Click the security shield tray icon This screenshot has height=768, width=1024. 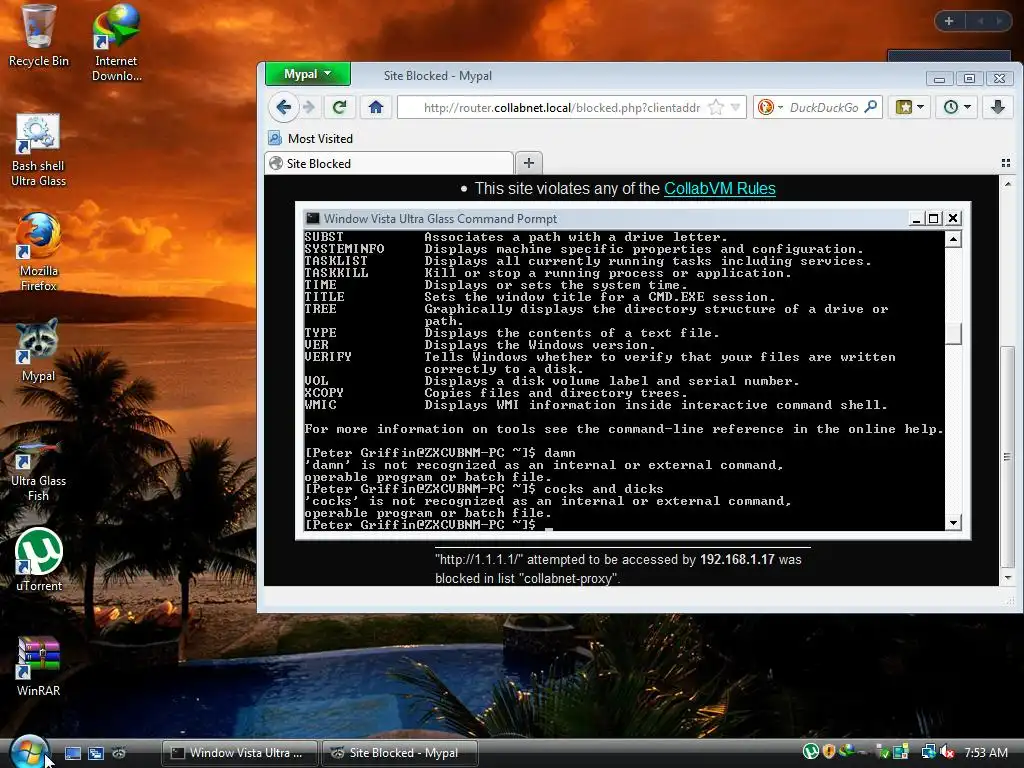829,752
